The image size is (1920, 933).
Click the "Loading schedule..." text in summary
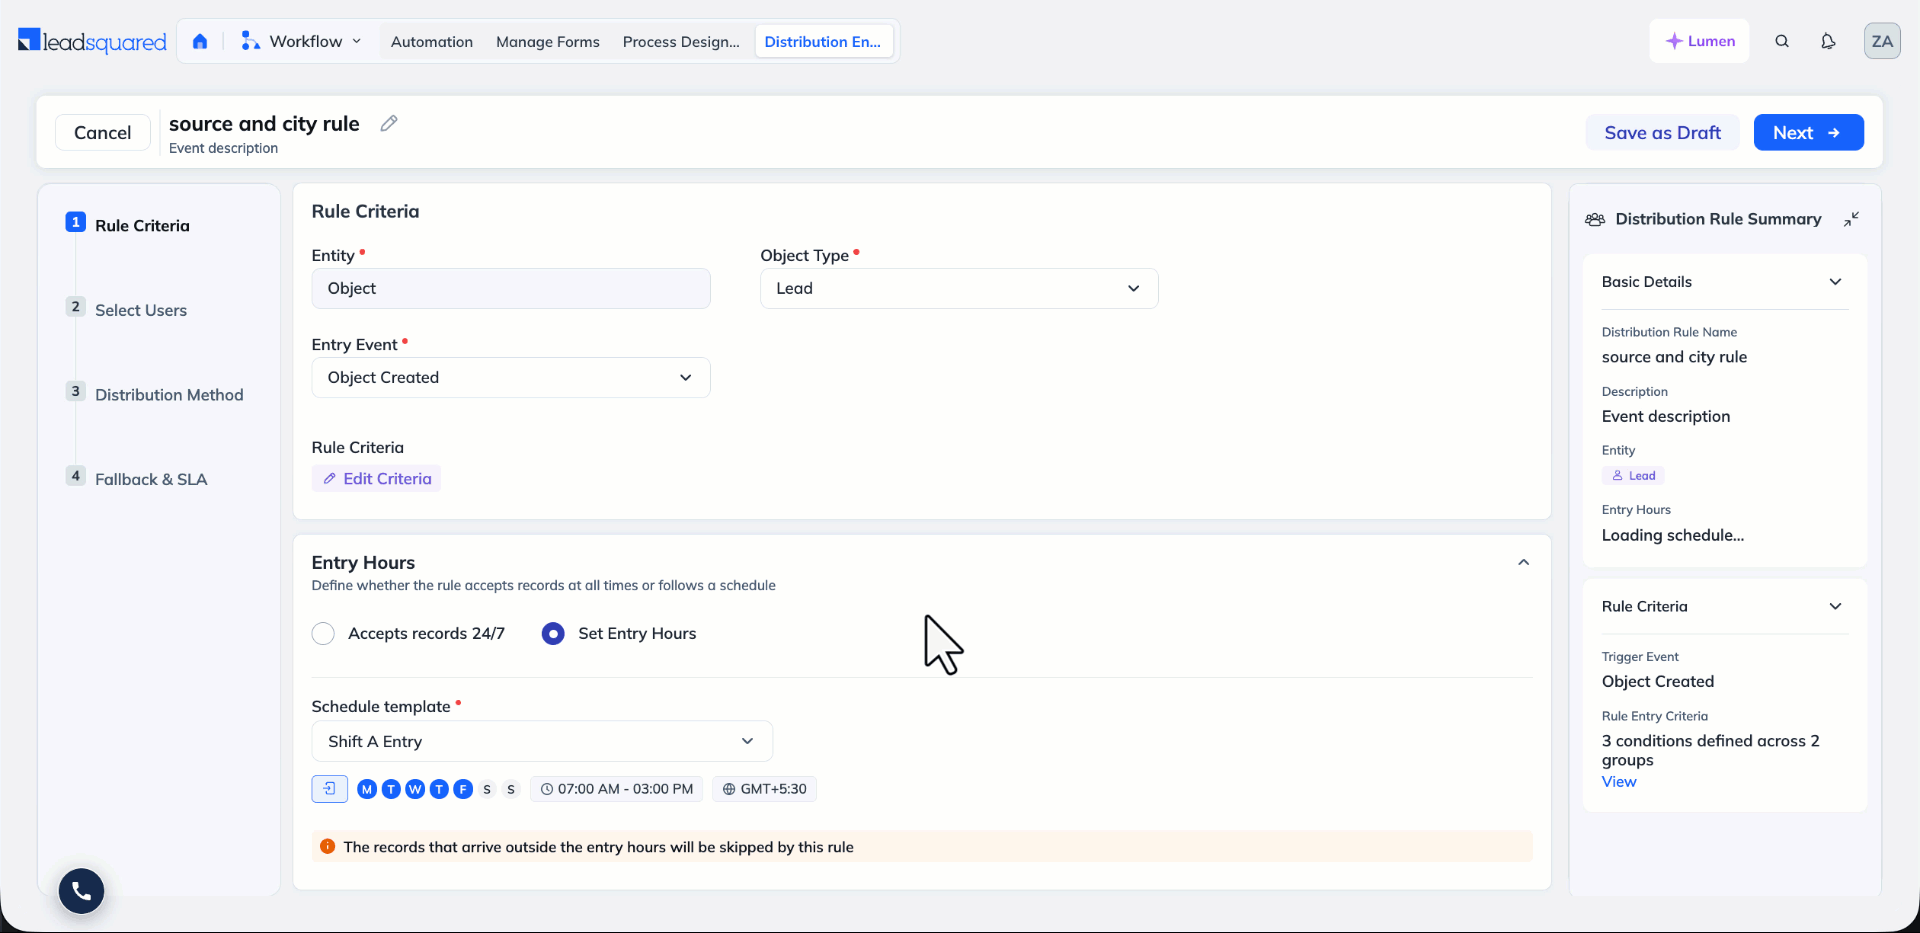tap(1672, 535)
